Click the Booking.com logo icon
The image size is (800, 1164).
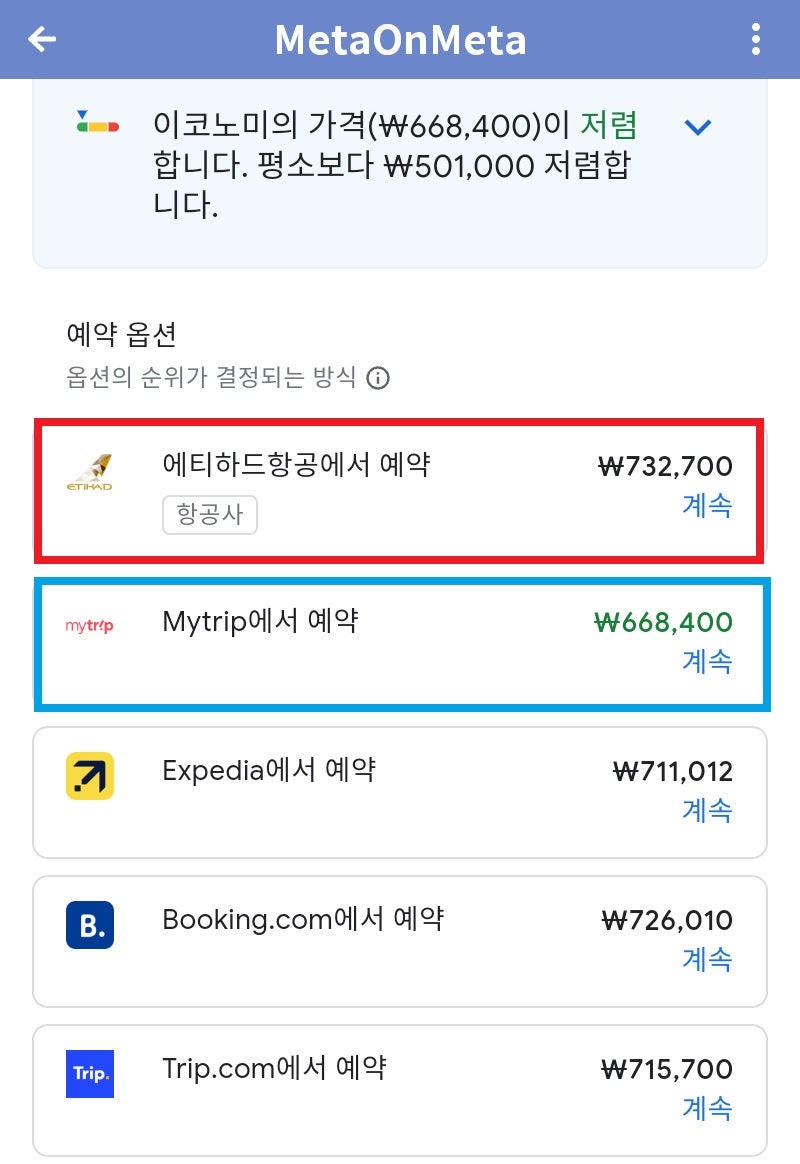pyautogui.click(x=90, y=926)
